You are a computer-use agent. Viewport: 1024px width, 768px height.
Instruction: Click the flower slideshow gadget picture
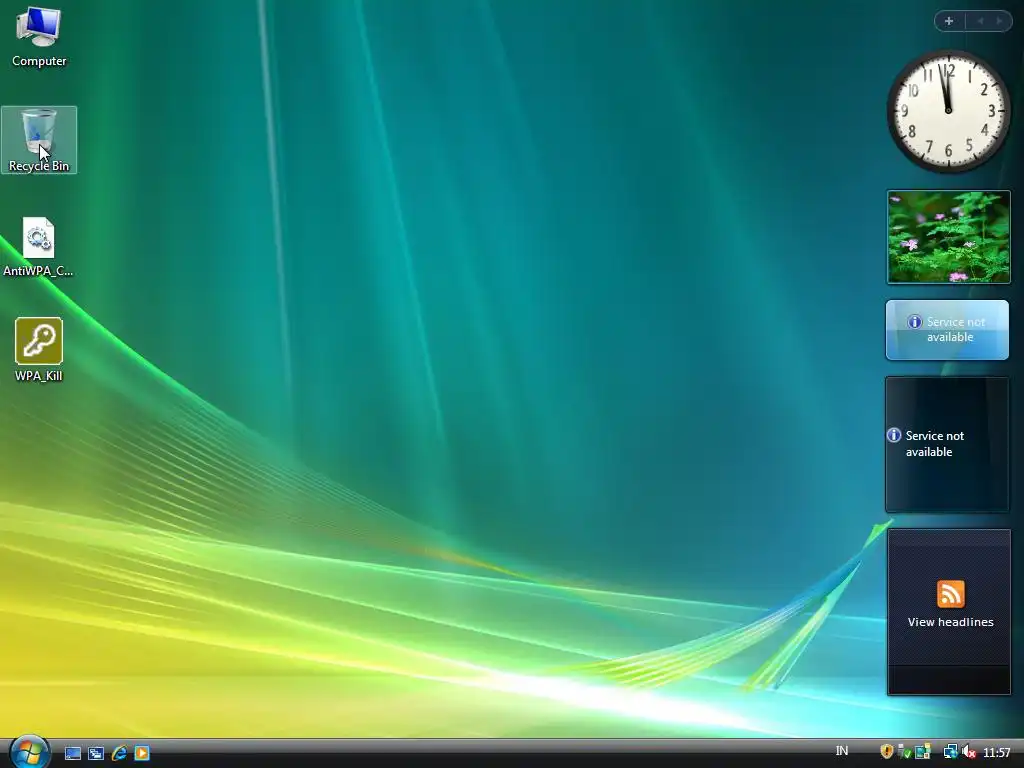(948, 237)
